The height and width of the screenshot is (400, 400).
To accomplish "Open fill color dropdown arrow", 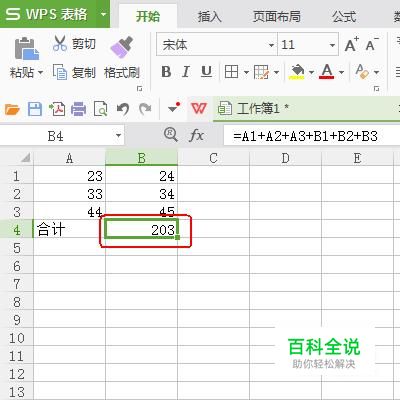I will pos(311,72).
